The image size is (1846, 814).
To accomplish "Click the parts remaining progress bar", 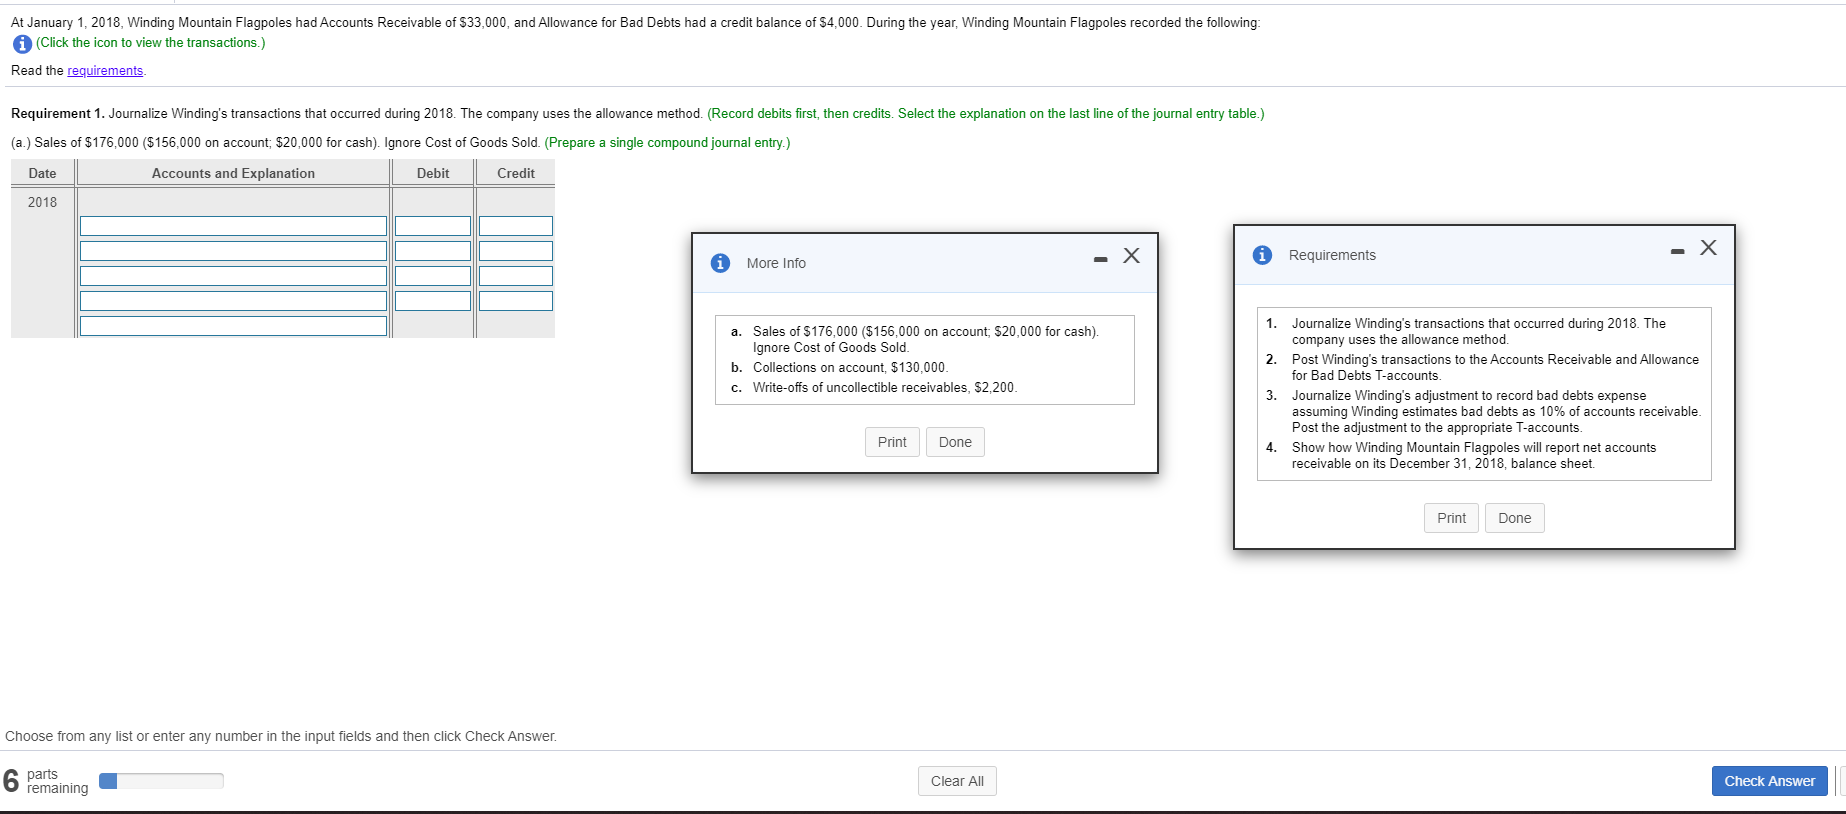I will pyautogui.click(x=161, y=781).
